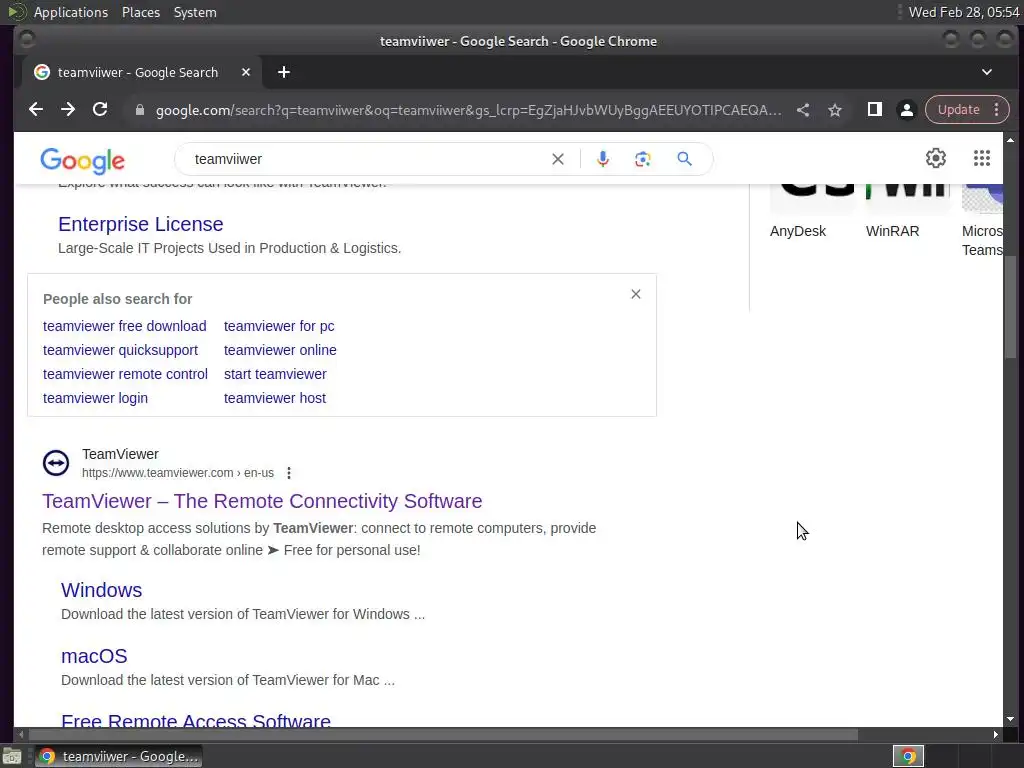Search for teamviewer online
The image size is (1024, 768).
coord(280,350)
